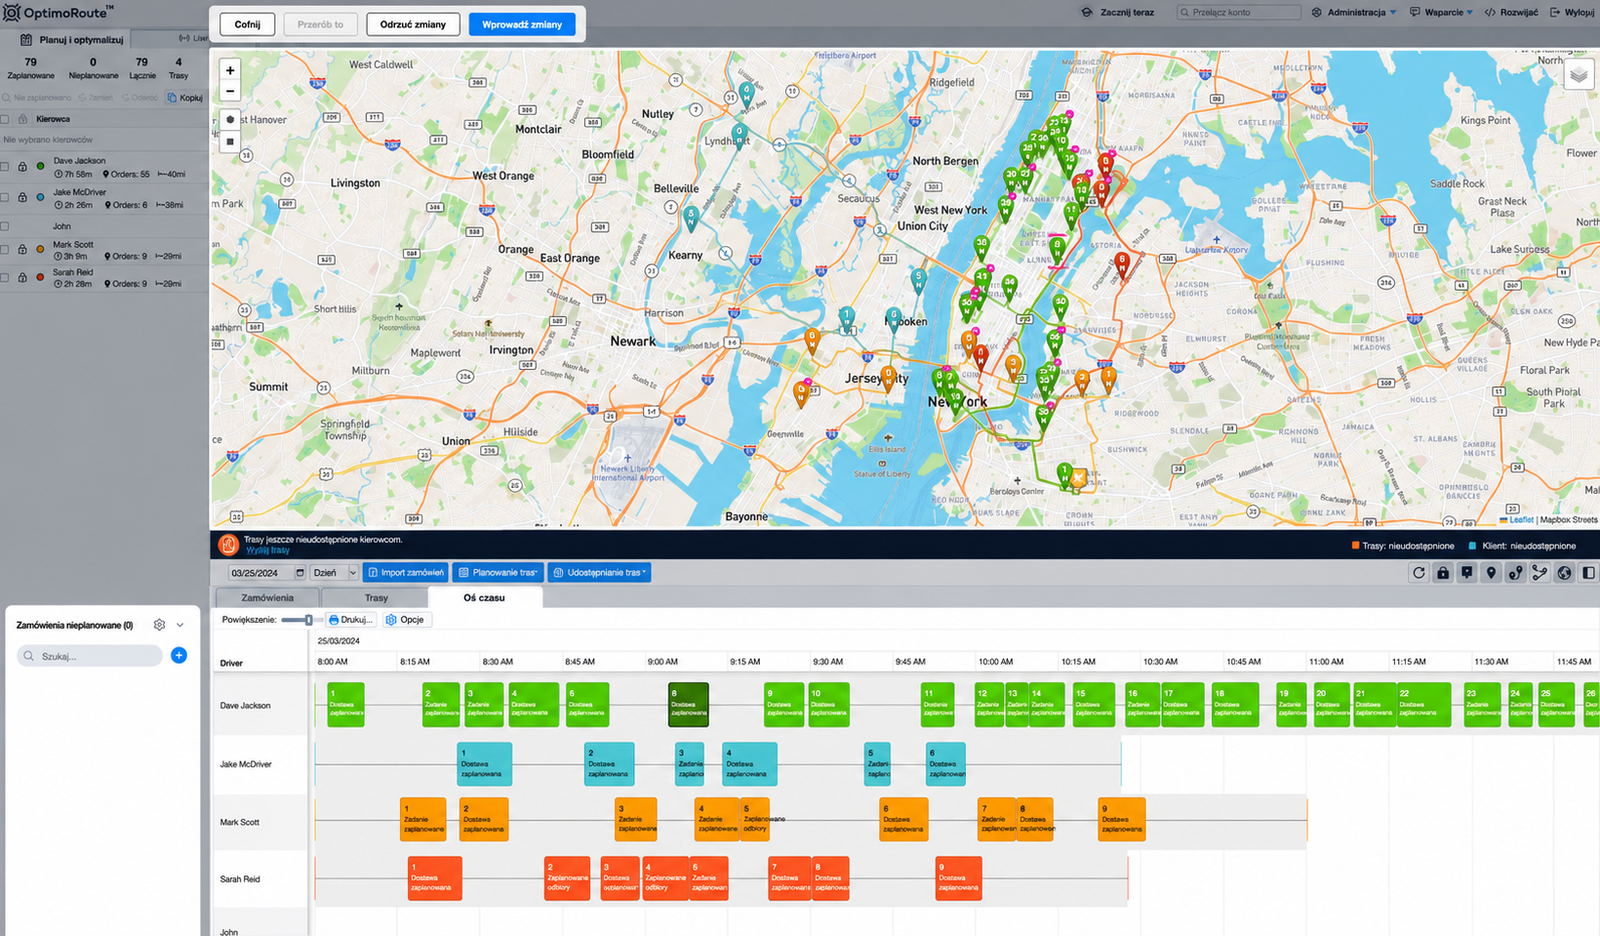
Task: Tick the select-all Kierowca checkbox
Action: [x=5, y=119]
